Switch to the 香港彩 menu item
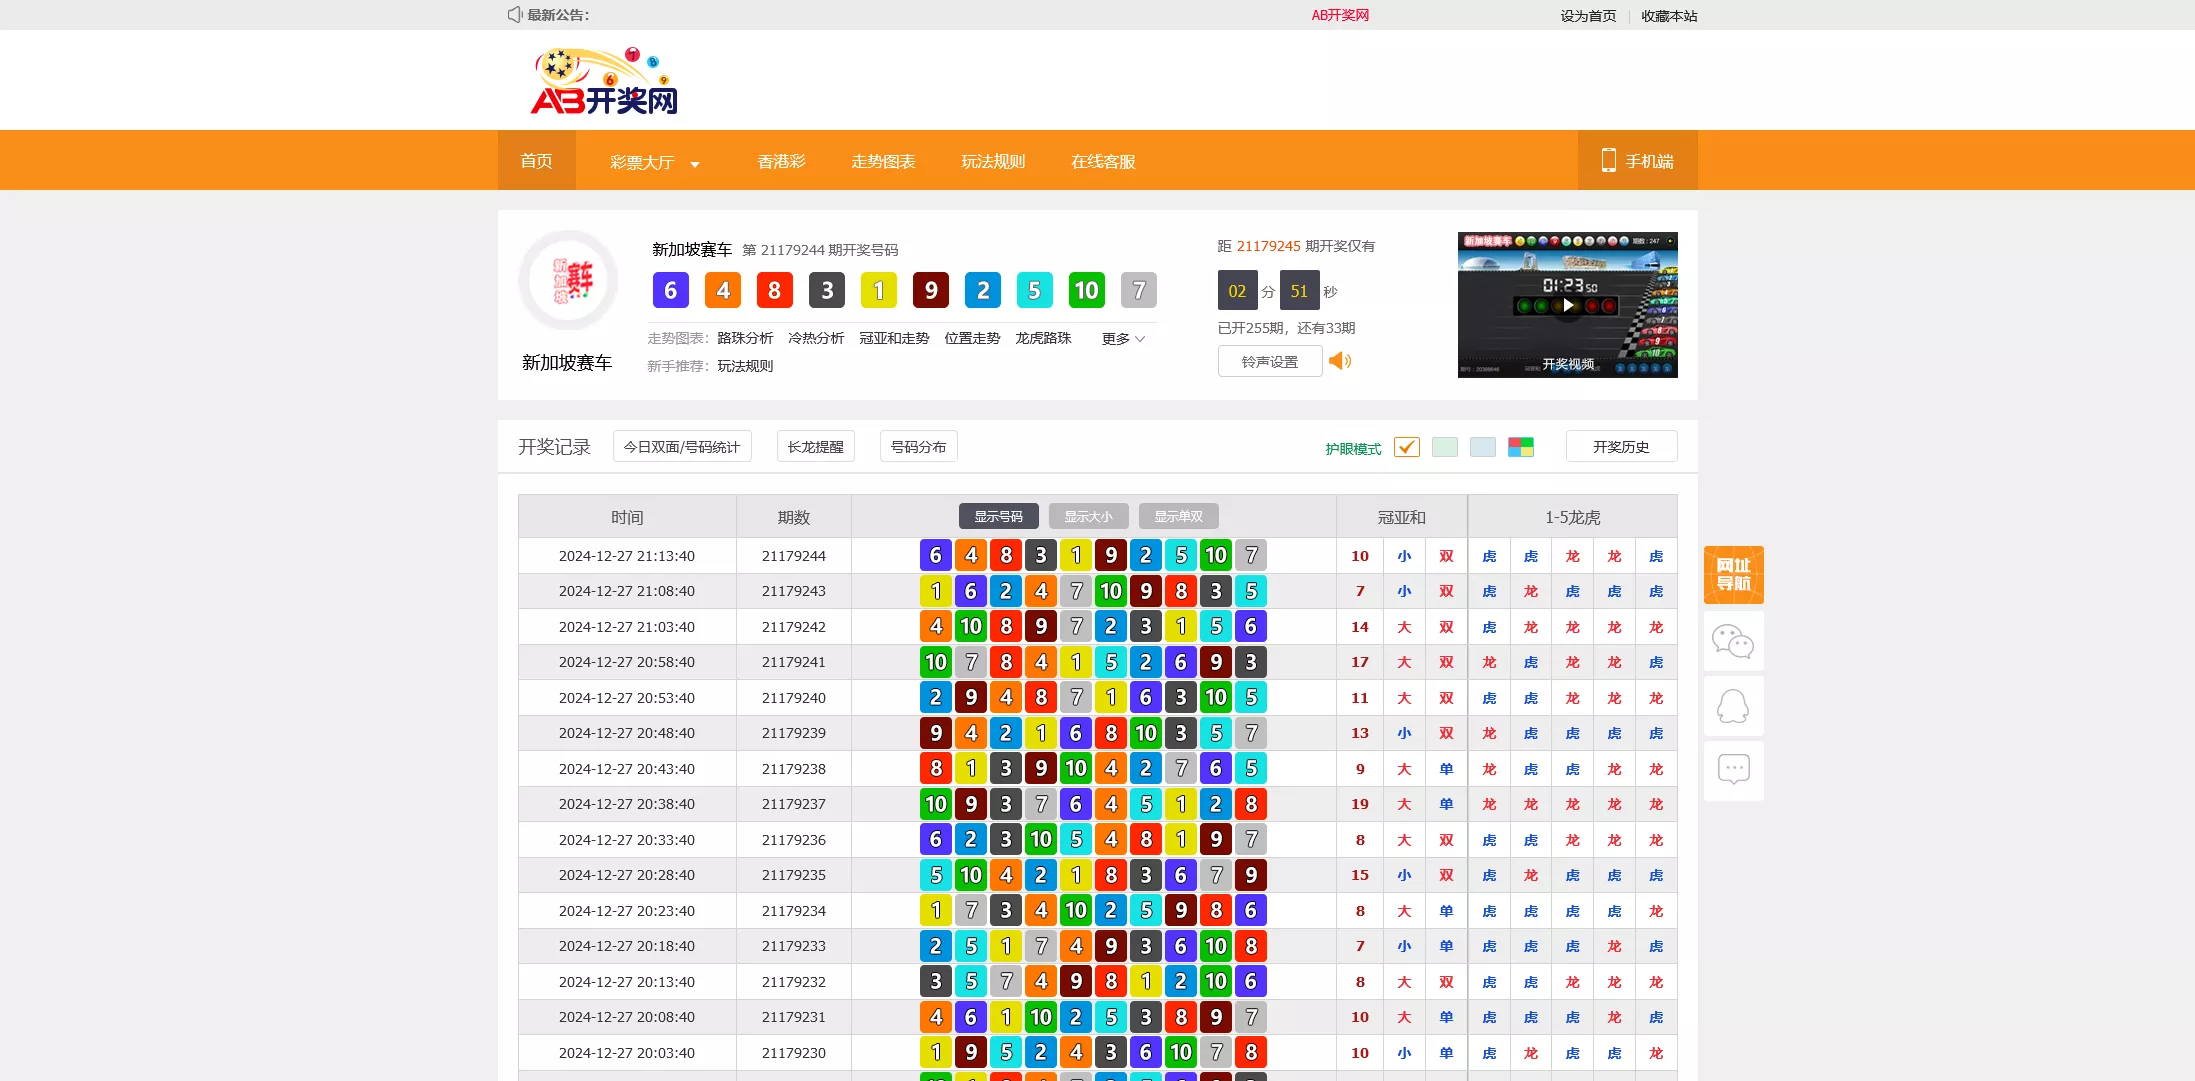The height and width of the screenshot is (1081, 2195). pyautogui.click(x=781, y=161)
